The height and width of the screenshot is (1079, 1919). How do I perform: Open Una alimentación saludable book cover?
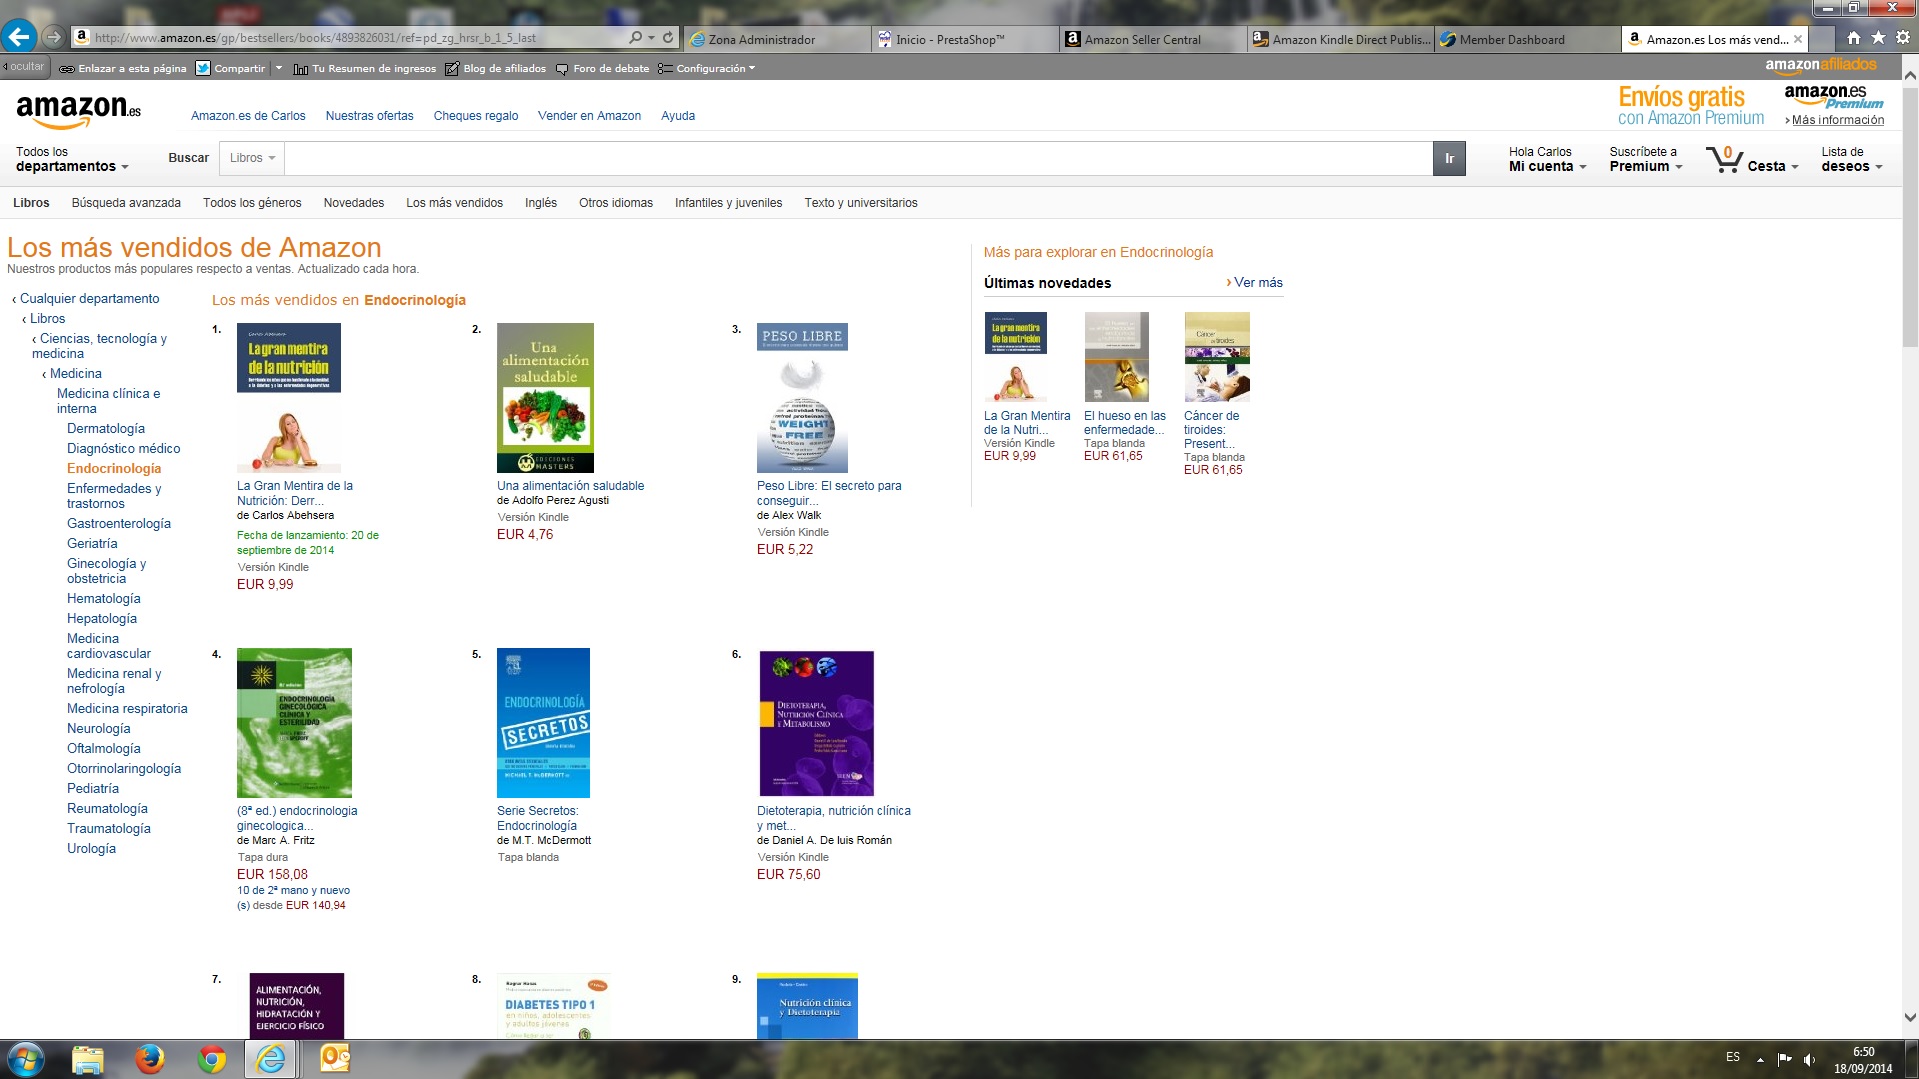coord(545,397)
